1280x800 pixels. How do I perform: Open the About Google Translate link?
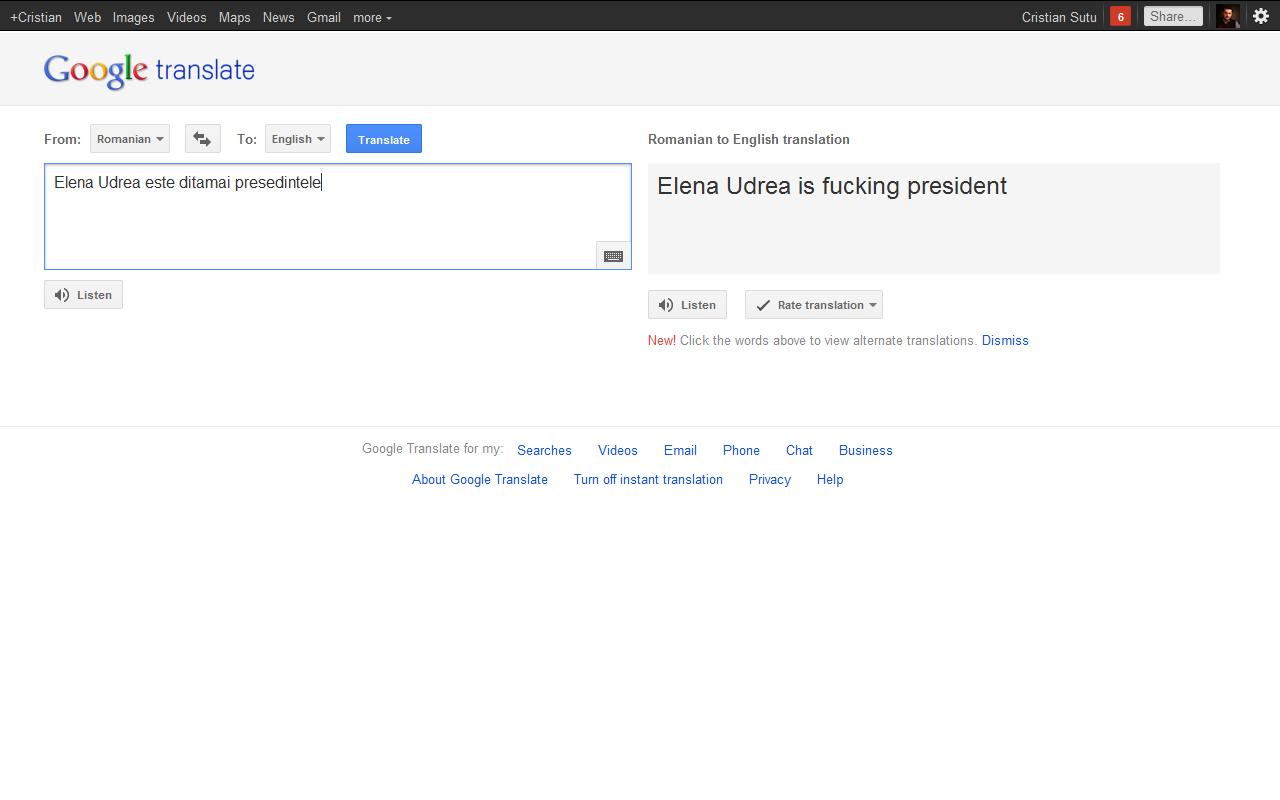click(479, 480)
